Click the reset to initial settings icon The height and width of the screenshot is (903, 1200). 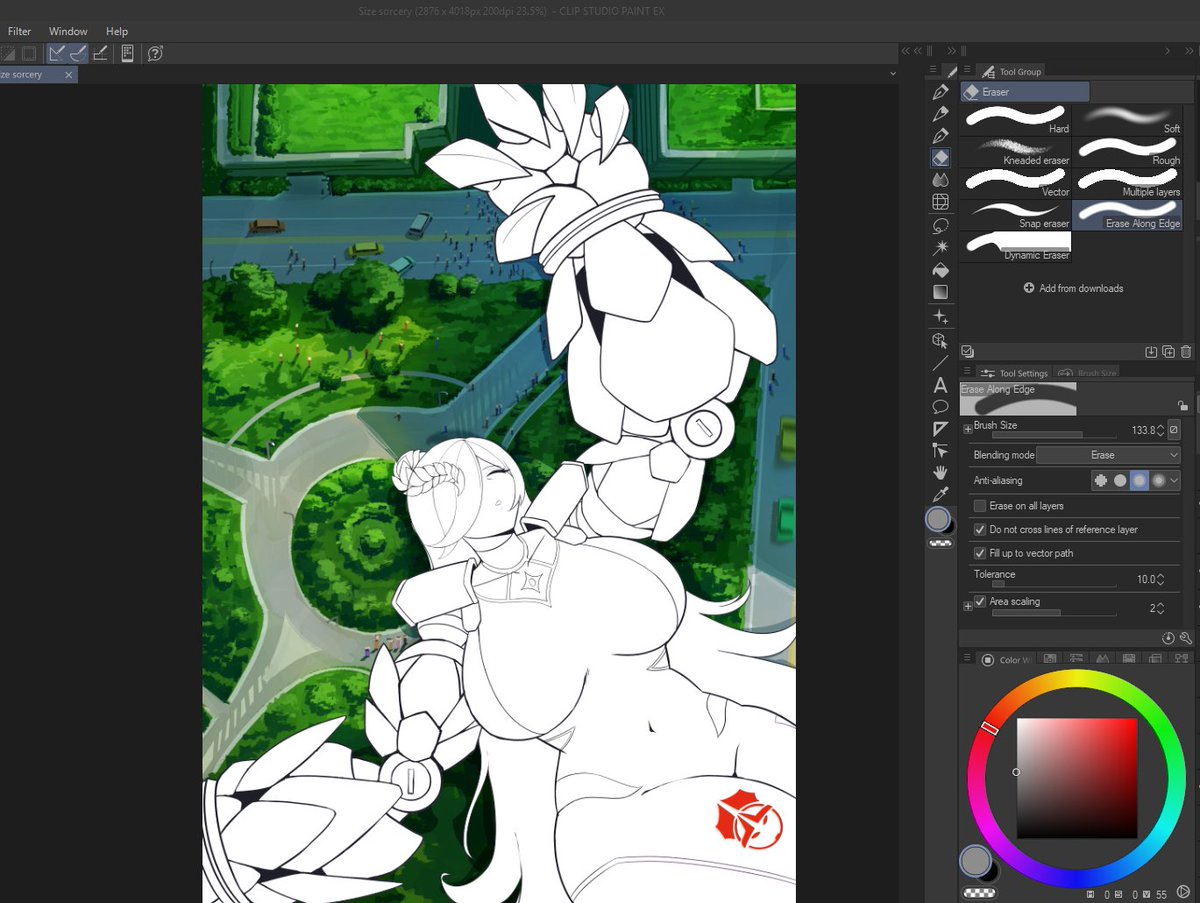(1168, 638)
